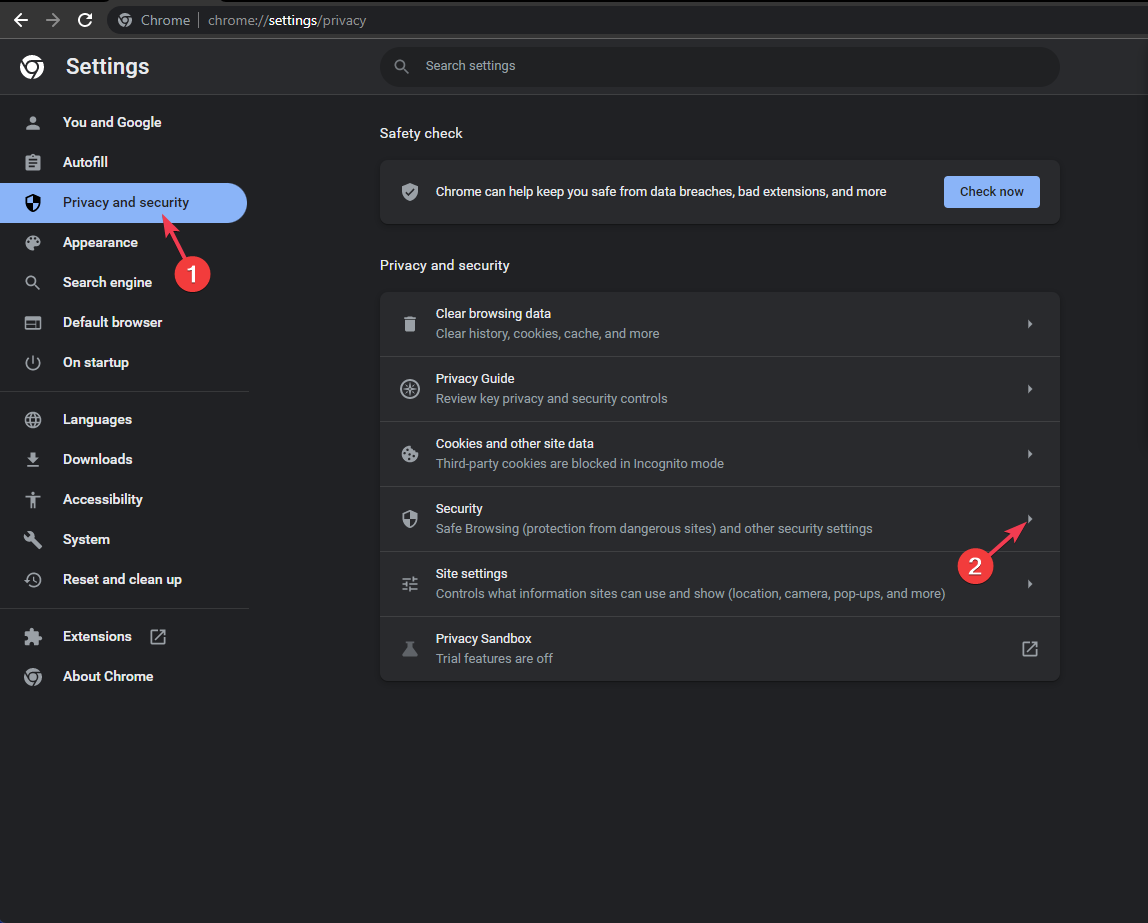This screenshot has height=923, width=1148.
Task: Click the Site settings sliders icon
Action: (409, 584)
